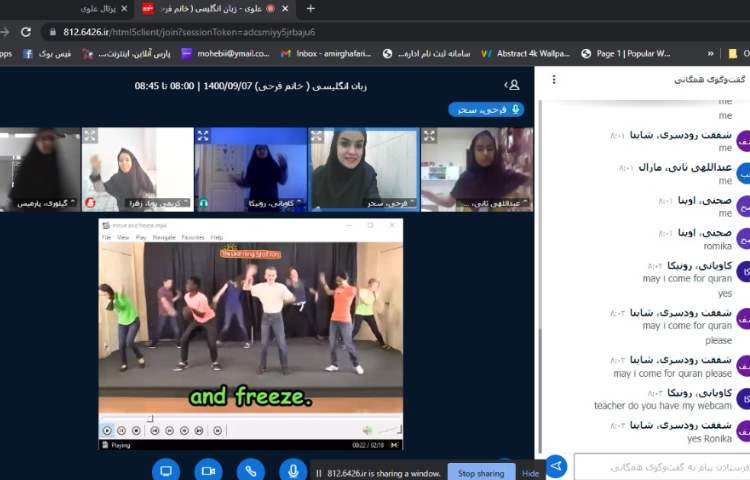Expand fullscreen on highlighted teacher webcam

tap(317, 136)
